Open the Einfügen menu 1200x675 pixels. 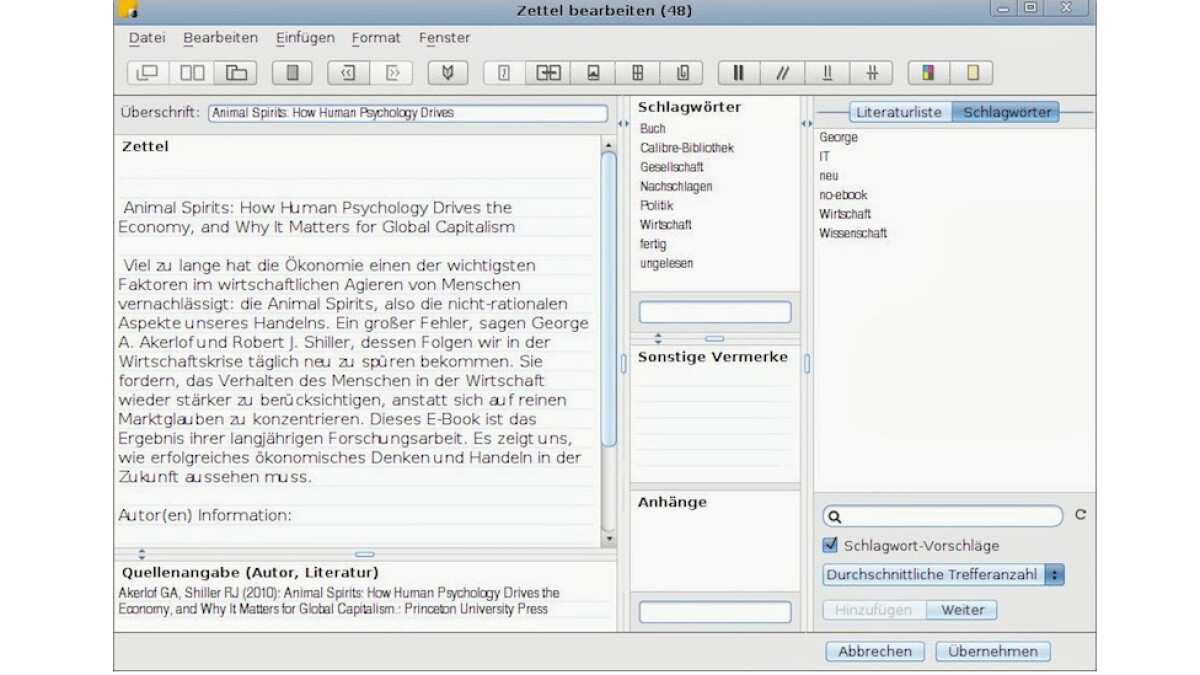(x=304, y=38)
